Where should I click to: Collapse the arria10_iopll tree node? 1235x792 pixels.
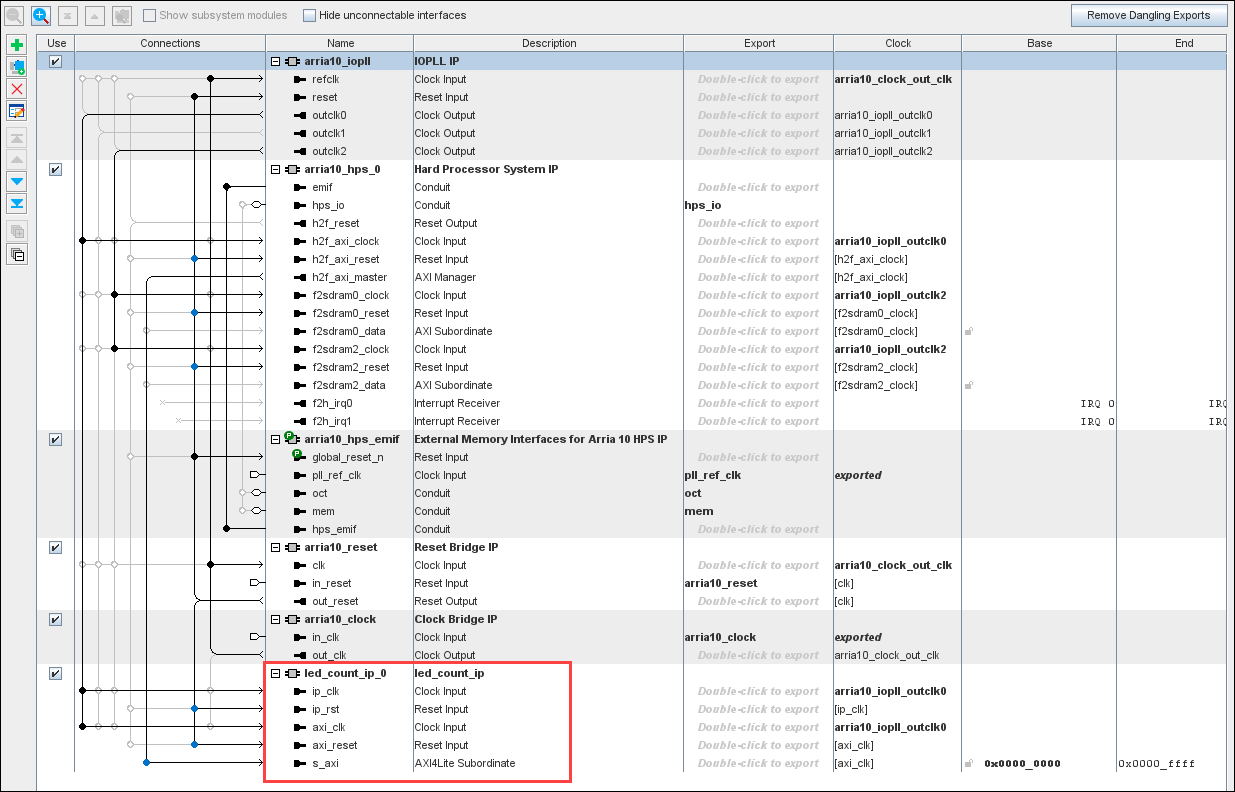click(x=275, y=61)
